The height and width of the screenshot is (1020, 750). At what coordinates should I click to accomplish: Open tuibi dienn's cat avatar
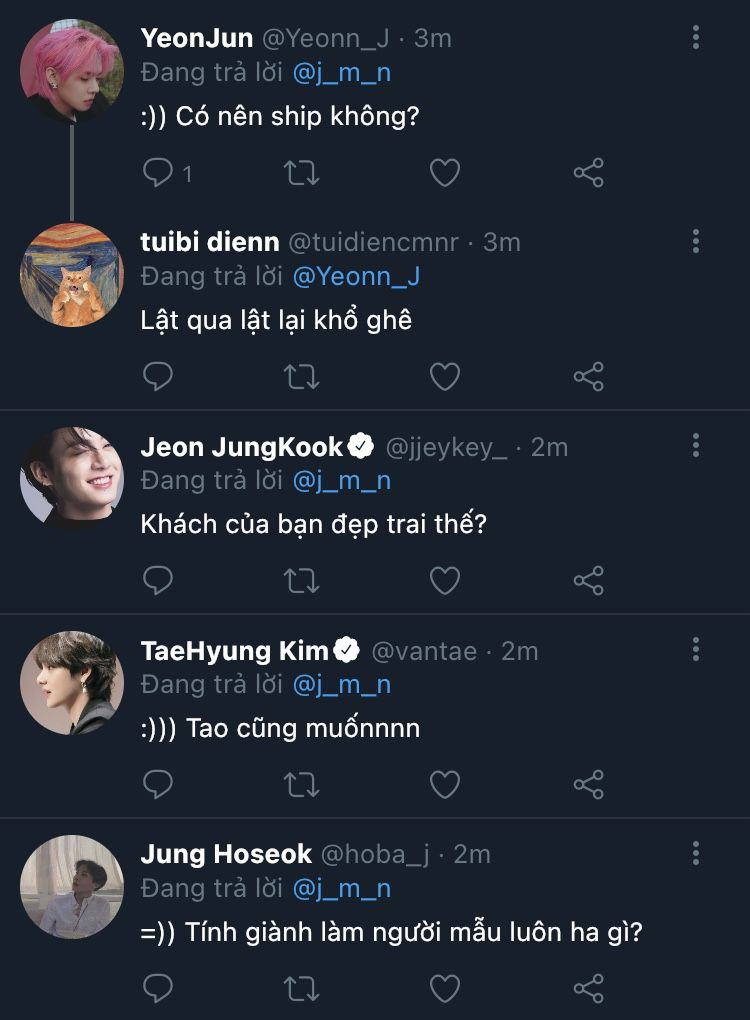(x=72, y=274)
